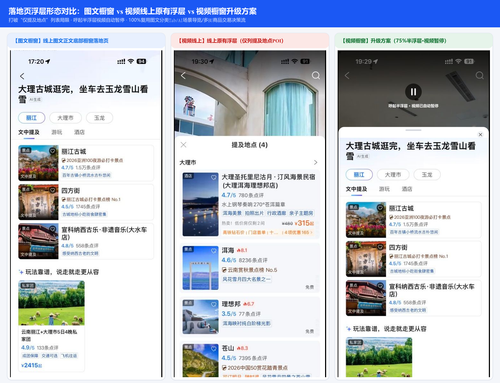Click 4.7/5 rating on hotel card
The height and width of the screenshot is (383, 500).
229,195
